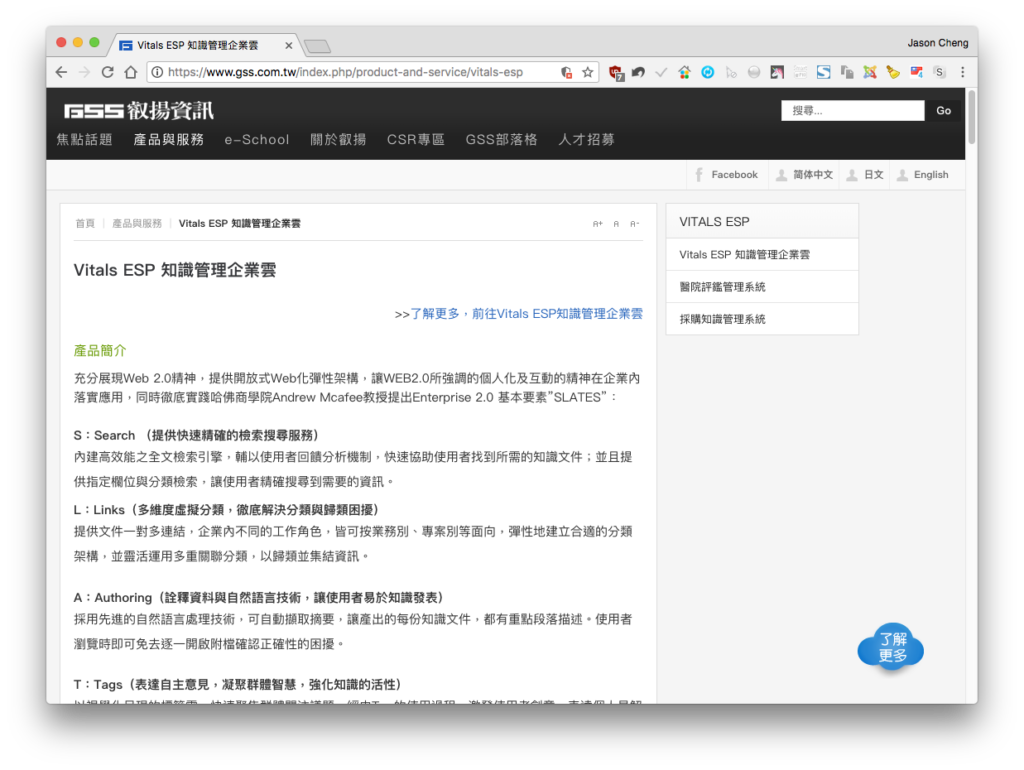Open the Facebook link

(727, 175)
